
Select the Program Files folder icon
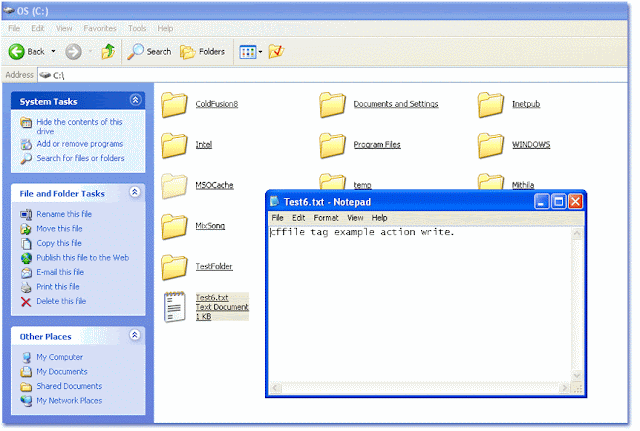pos(333,145)
